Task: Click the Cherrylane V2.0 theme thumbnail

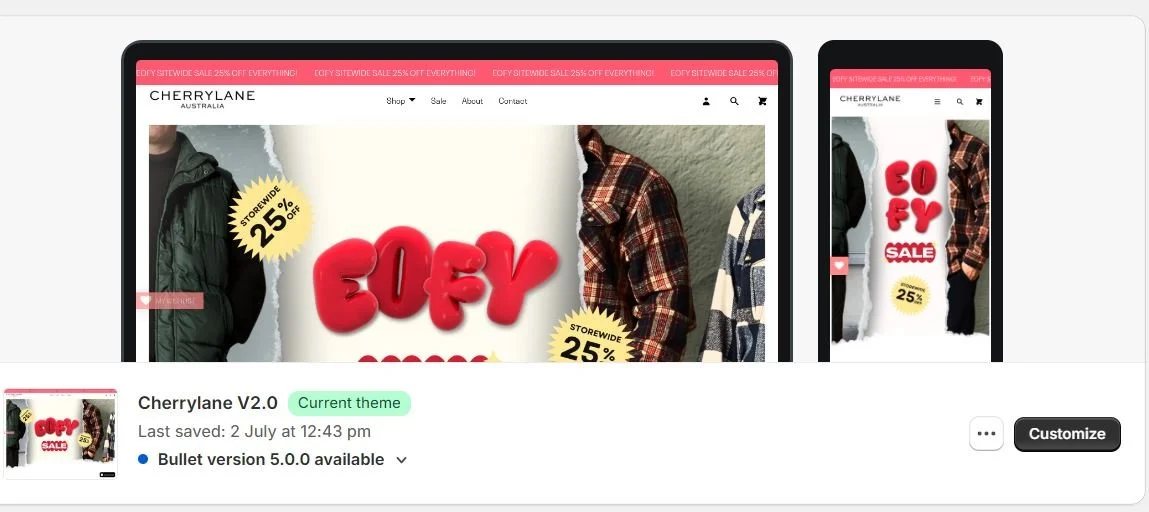Action: 61,434
